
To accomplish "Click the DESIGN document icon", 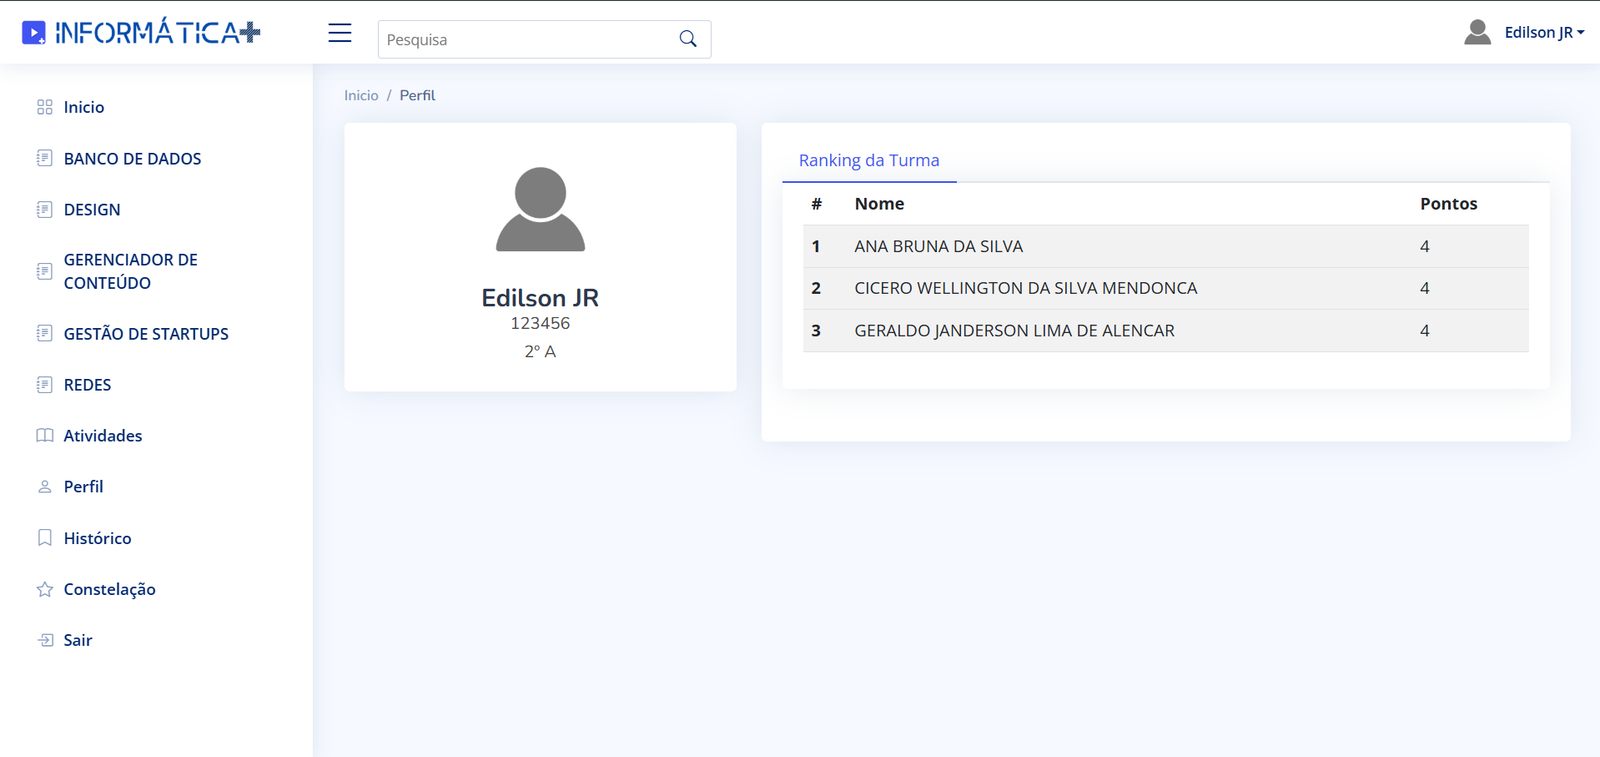I will [45, 209].
